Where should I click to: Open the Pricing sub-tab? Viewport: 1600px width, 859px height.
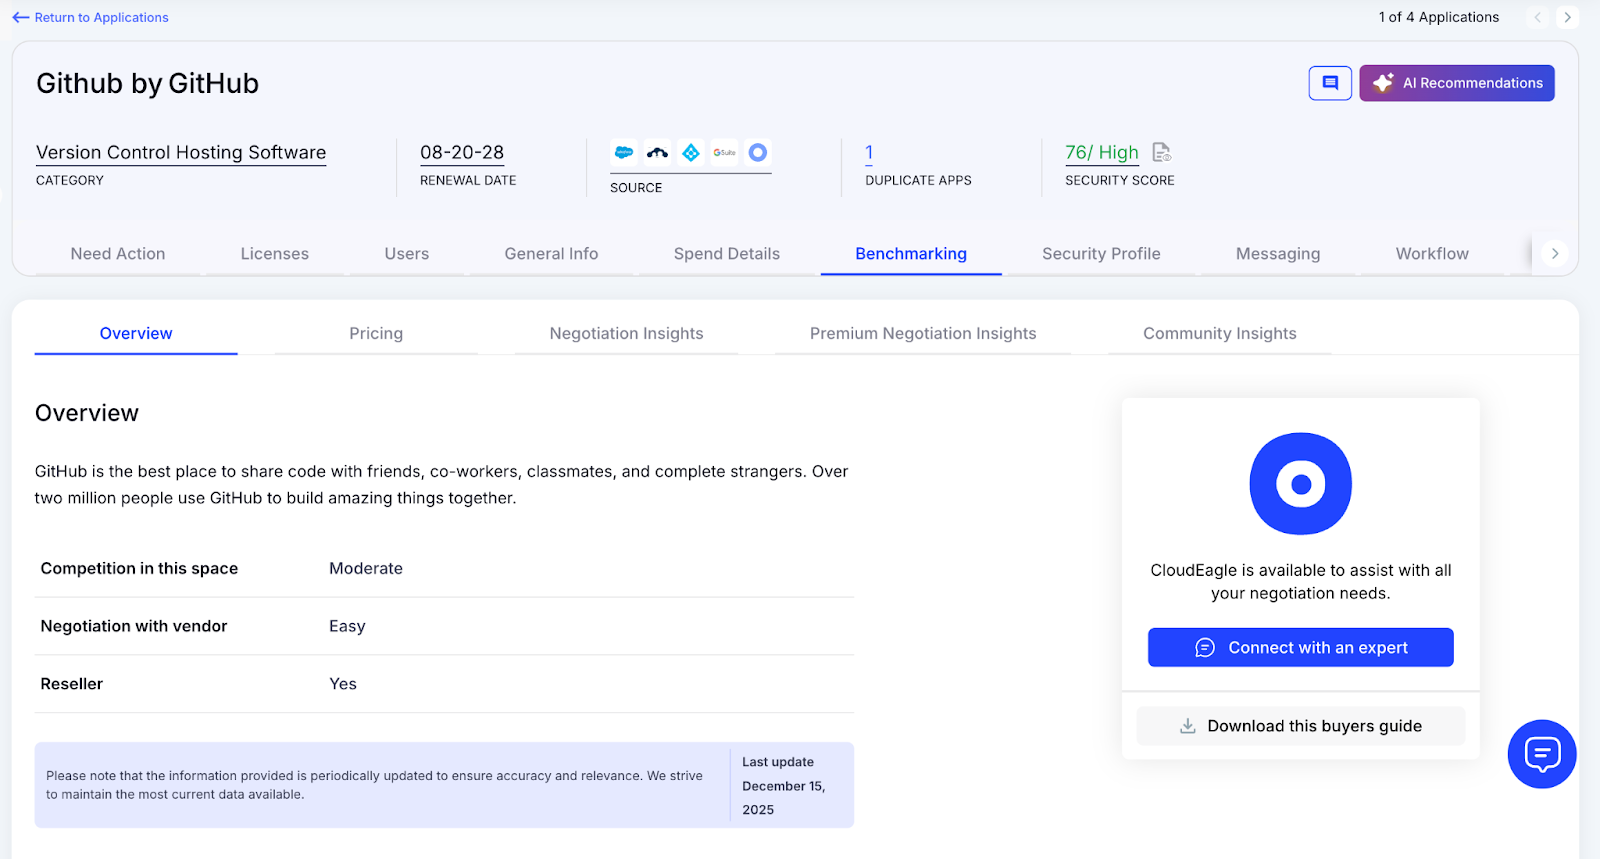[x=376, y=334]
